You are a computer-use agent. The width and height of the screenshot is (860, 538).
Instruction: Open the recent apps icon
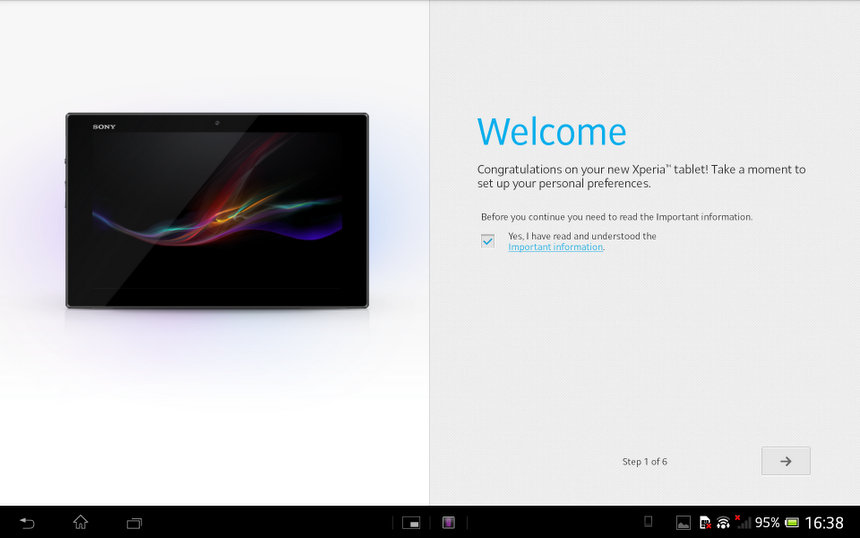tap(134, 523)
